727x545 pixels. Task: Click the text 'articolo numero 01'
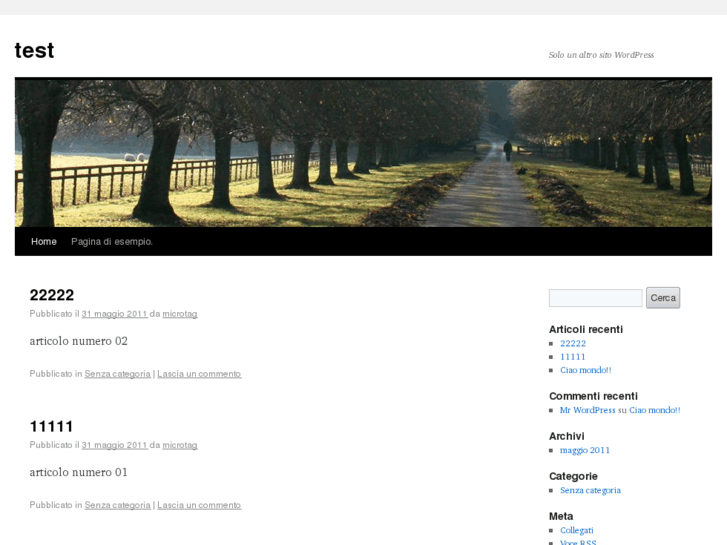(x=78, y=472)
